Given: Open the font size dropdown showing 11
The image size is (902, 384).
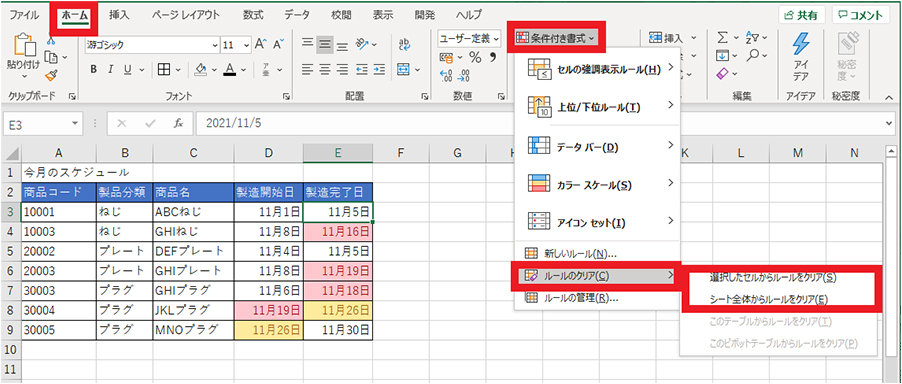Looking at the screenshot, I should tap(247, 45).
